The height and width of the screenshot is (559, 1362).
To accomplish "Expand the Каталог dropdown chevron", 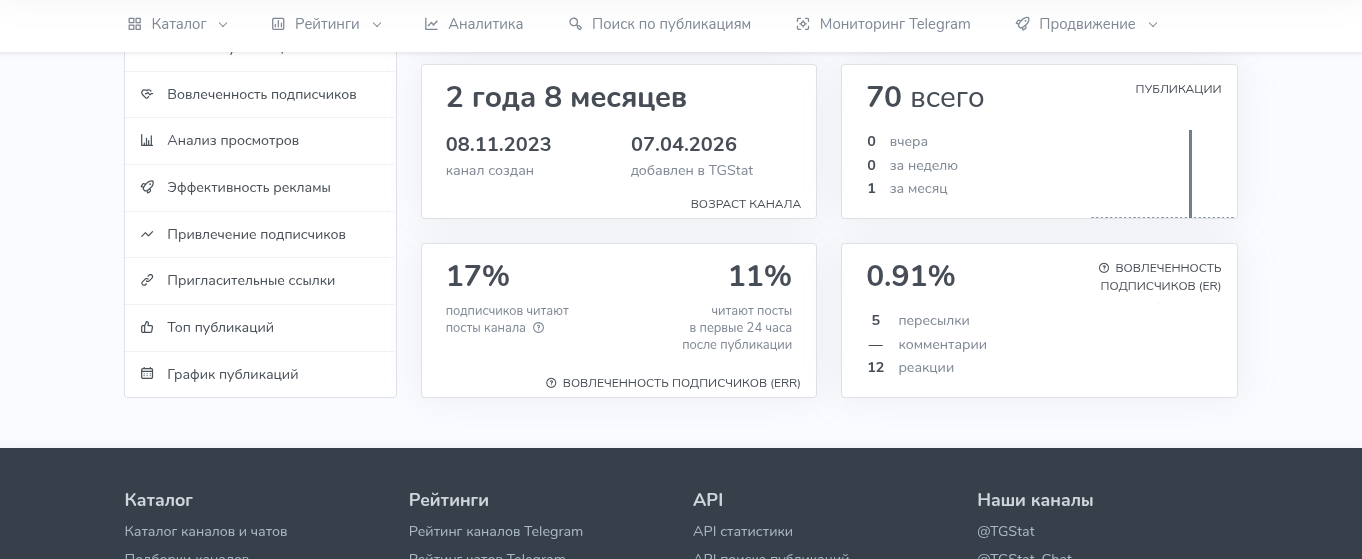I will click(x=222, y=24).
